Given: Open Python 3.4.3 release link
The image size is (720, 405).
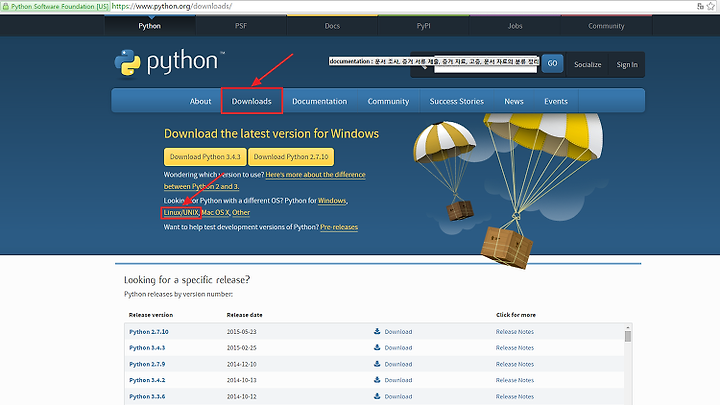Looking at the screenshot, I should [147, 348].
